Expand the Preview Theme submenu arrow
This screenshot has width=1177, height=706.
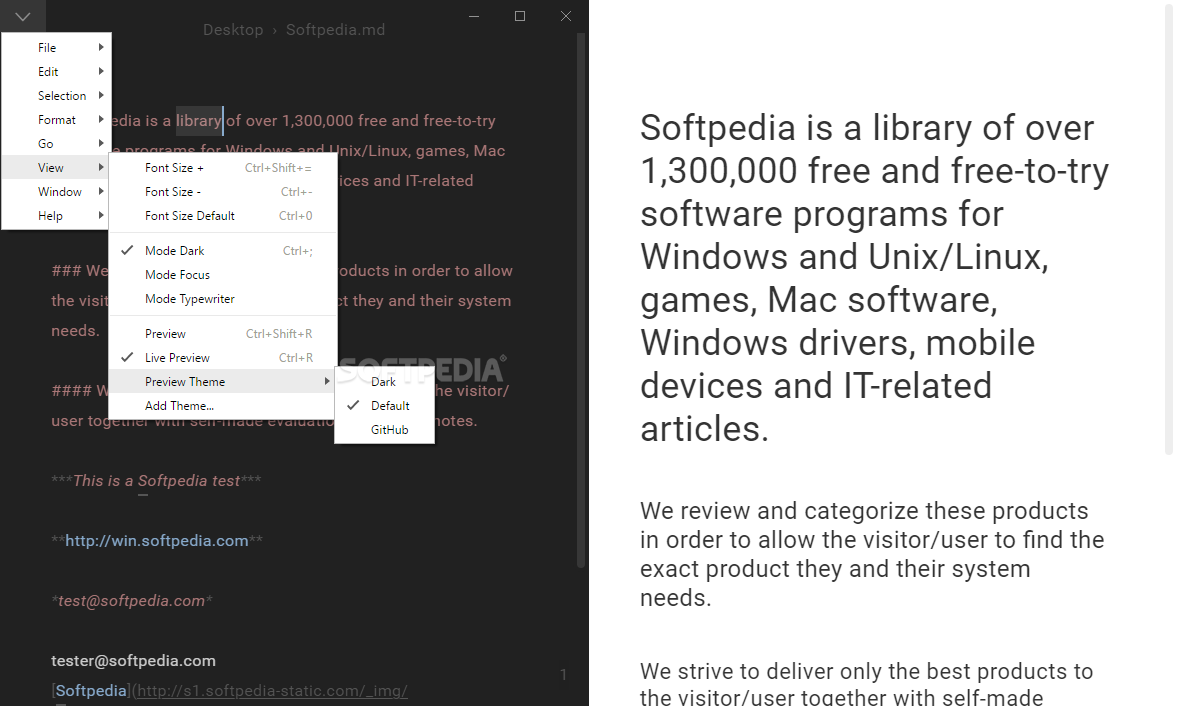[327, 381]
